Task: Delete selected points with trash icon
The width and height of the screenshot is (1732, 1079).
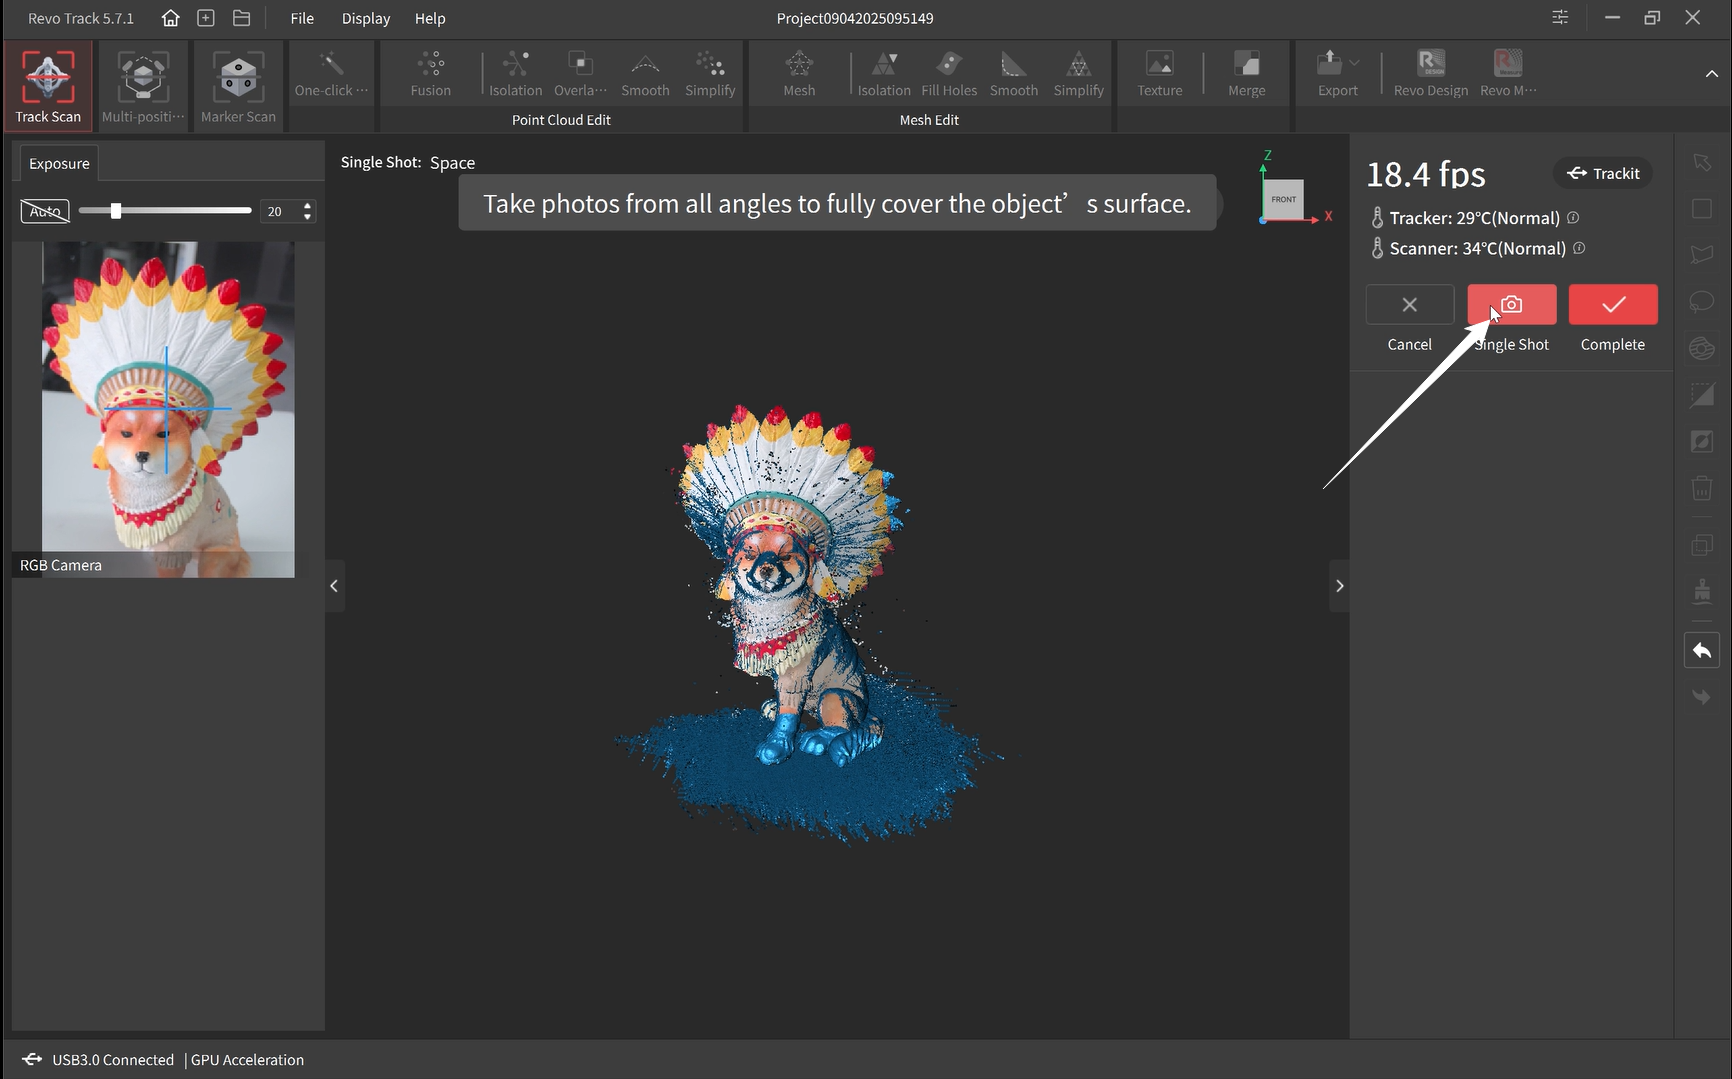Action: 1702,488
